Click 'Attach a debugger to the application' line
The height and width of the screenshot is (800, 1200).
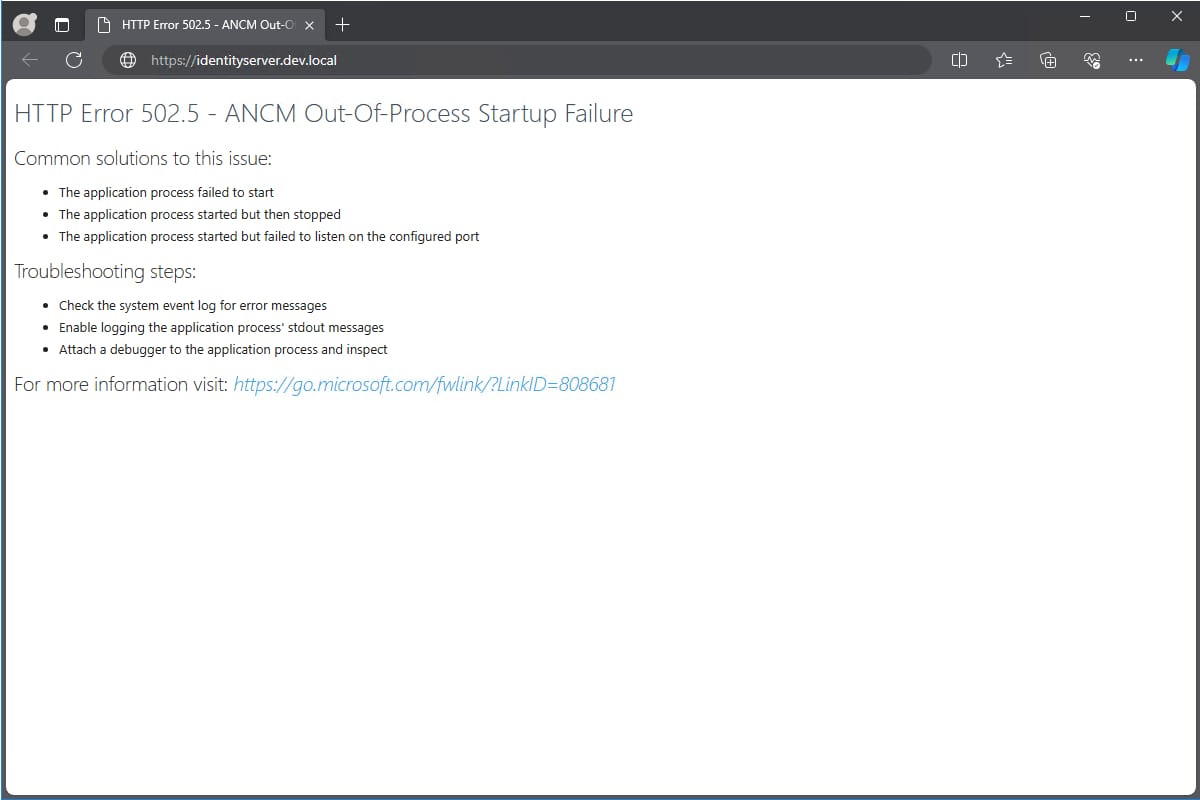[x=223, y=349]
